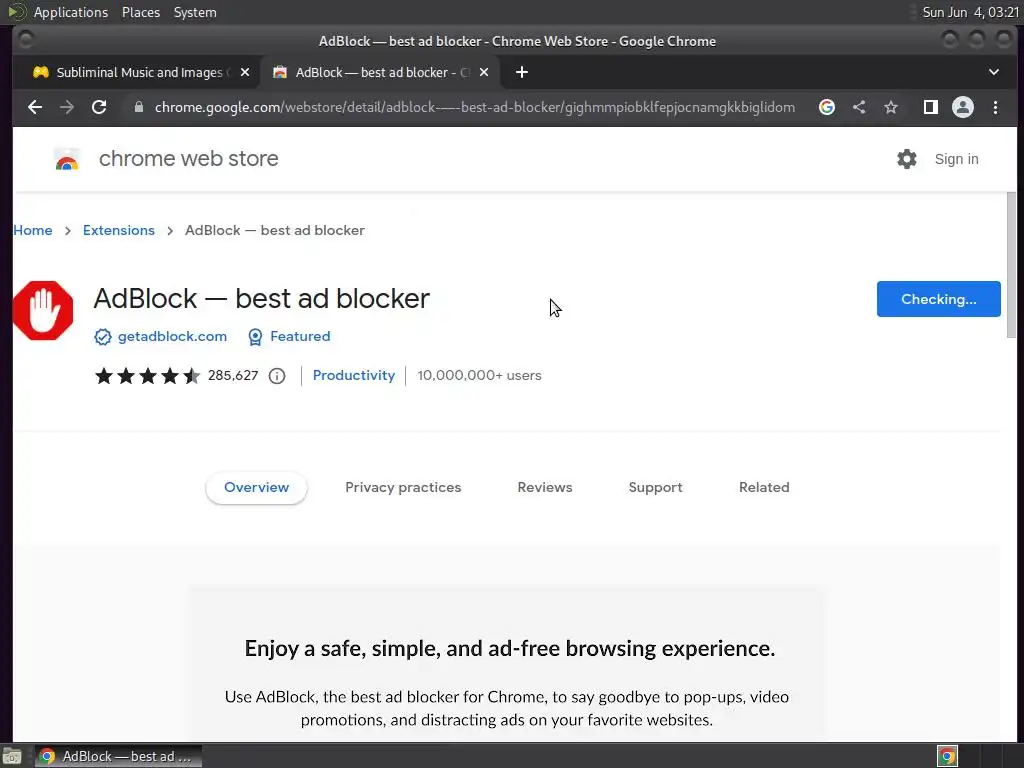Image resolution: width=1024 pixels, height=768 pixels.
Task: Open the Applications menu
Action: 71,12
